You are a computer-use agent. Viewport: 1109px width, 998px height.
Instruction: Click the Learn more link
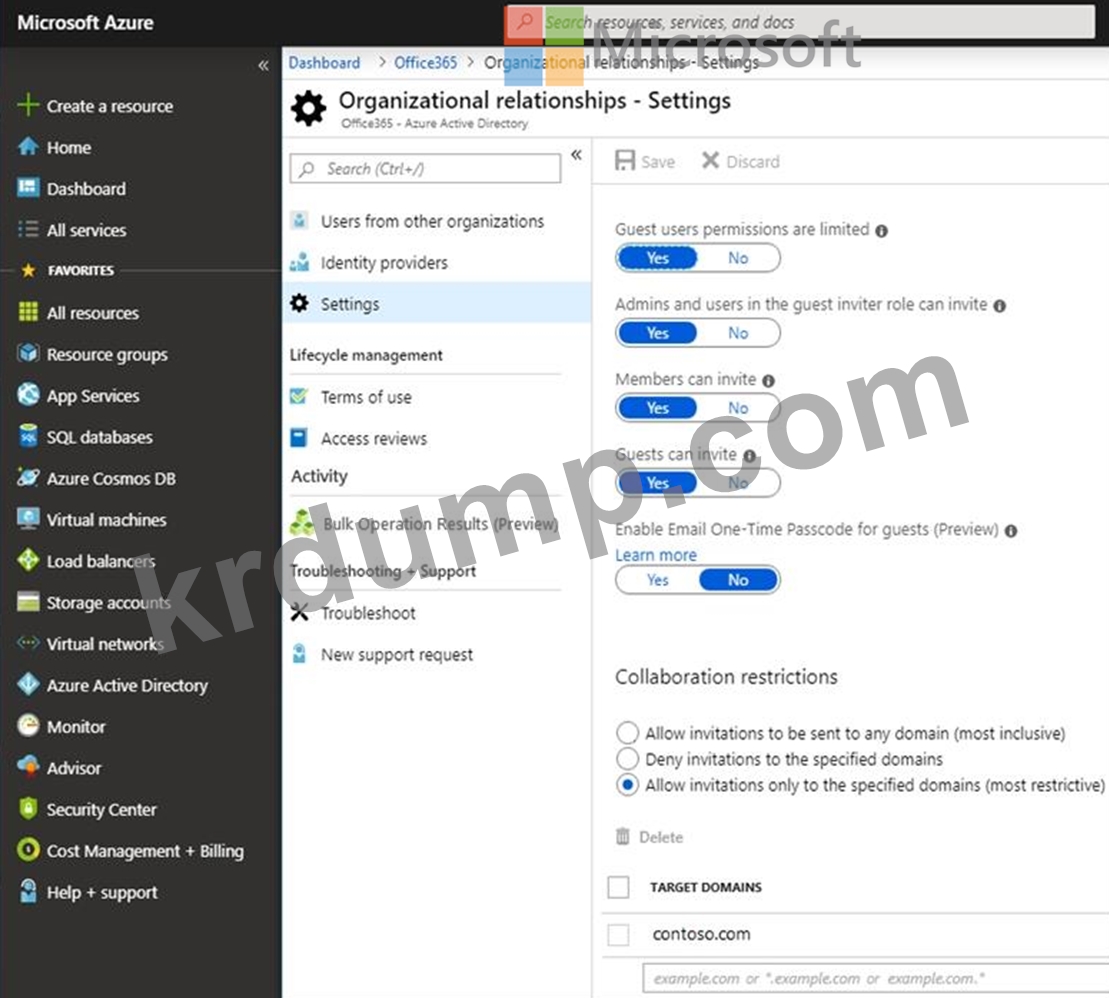(656, 555)
